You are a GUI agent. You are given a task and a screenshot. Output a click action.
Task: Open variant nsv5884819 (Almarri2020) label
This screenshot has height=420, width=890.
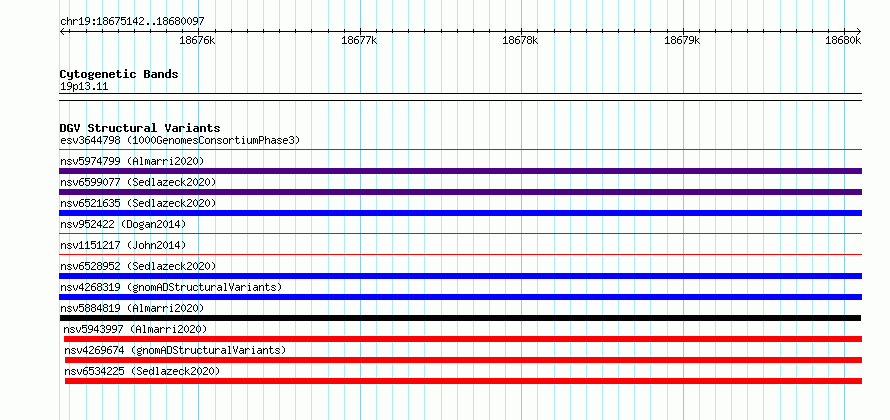pyautogui.click(x=132, y=308)
